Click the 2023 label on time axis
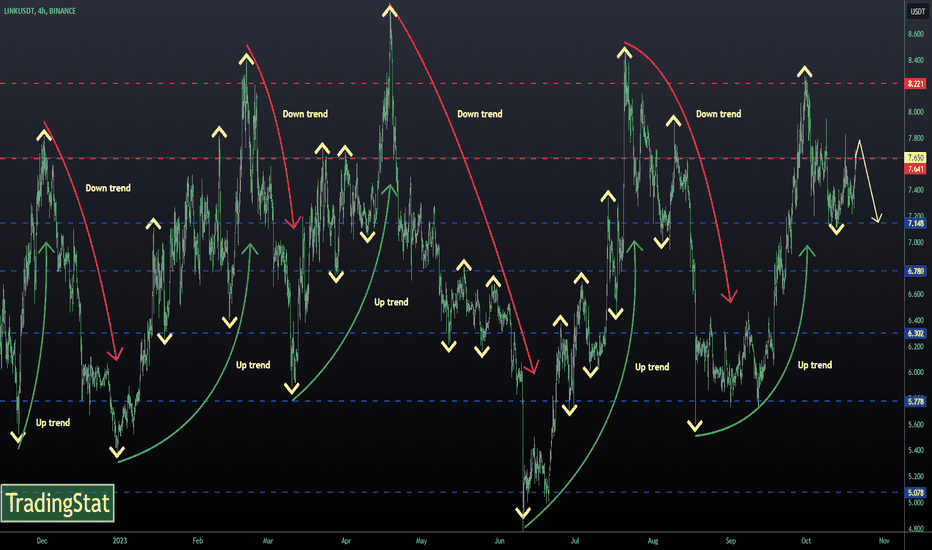Screen dimensions: 932x550 [x=119, y=541]
